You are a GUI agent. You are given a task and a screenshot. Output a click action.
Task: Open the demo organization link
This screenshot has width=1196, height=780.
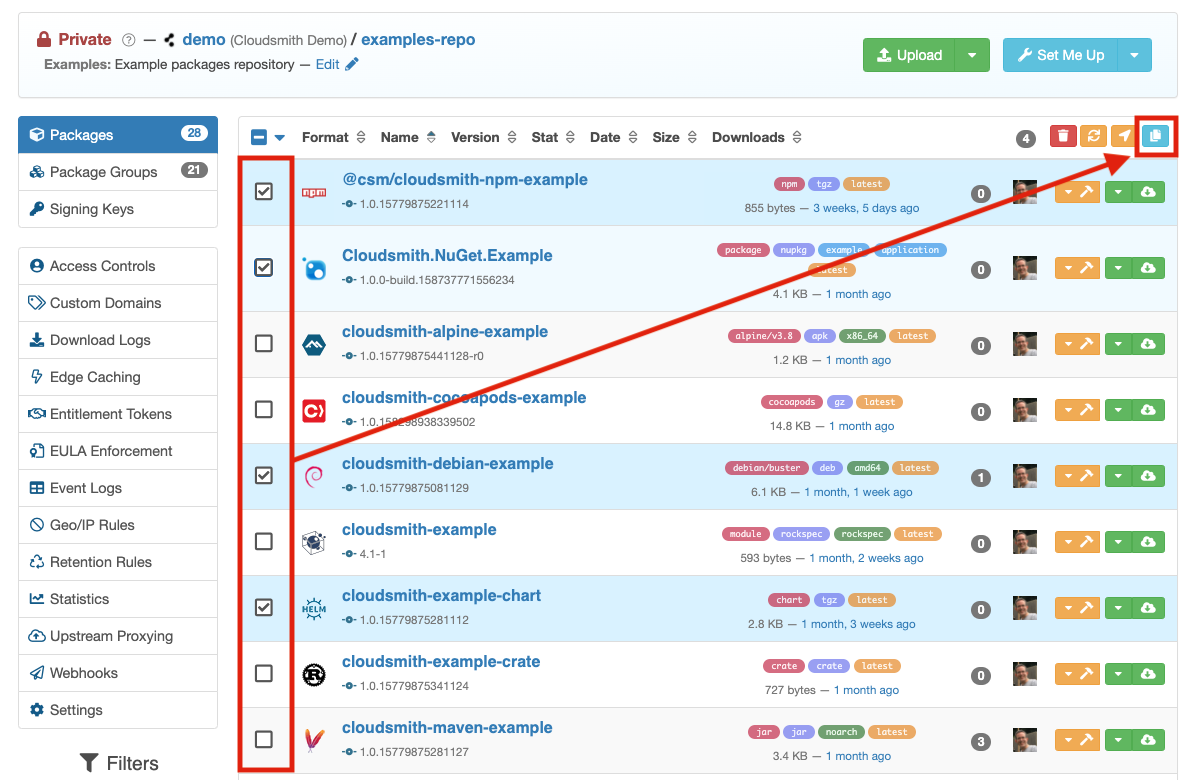tap(204, 39)
